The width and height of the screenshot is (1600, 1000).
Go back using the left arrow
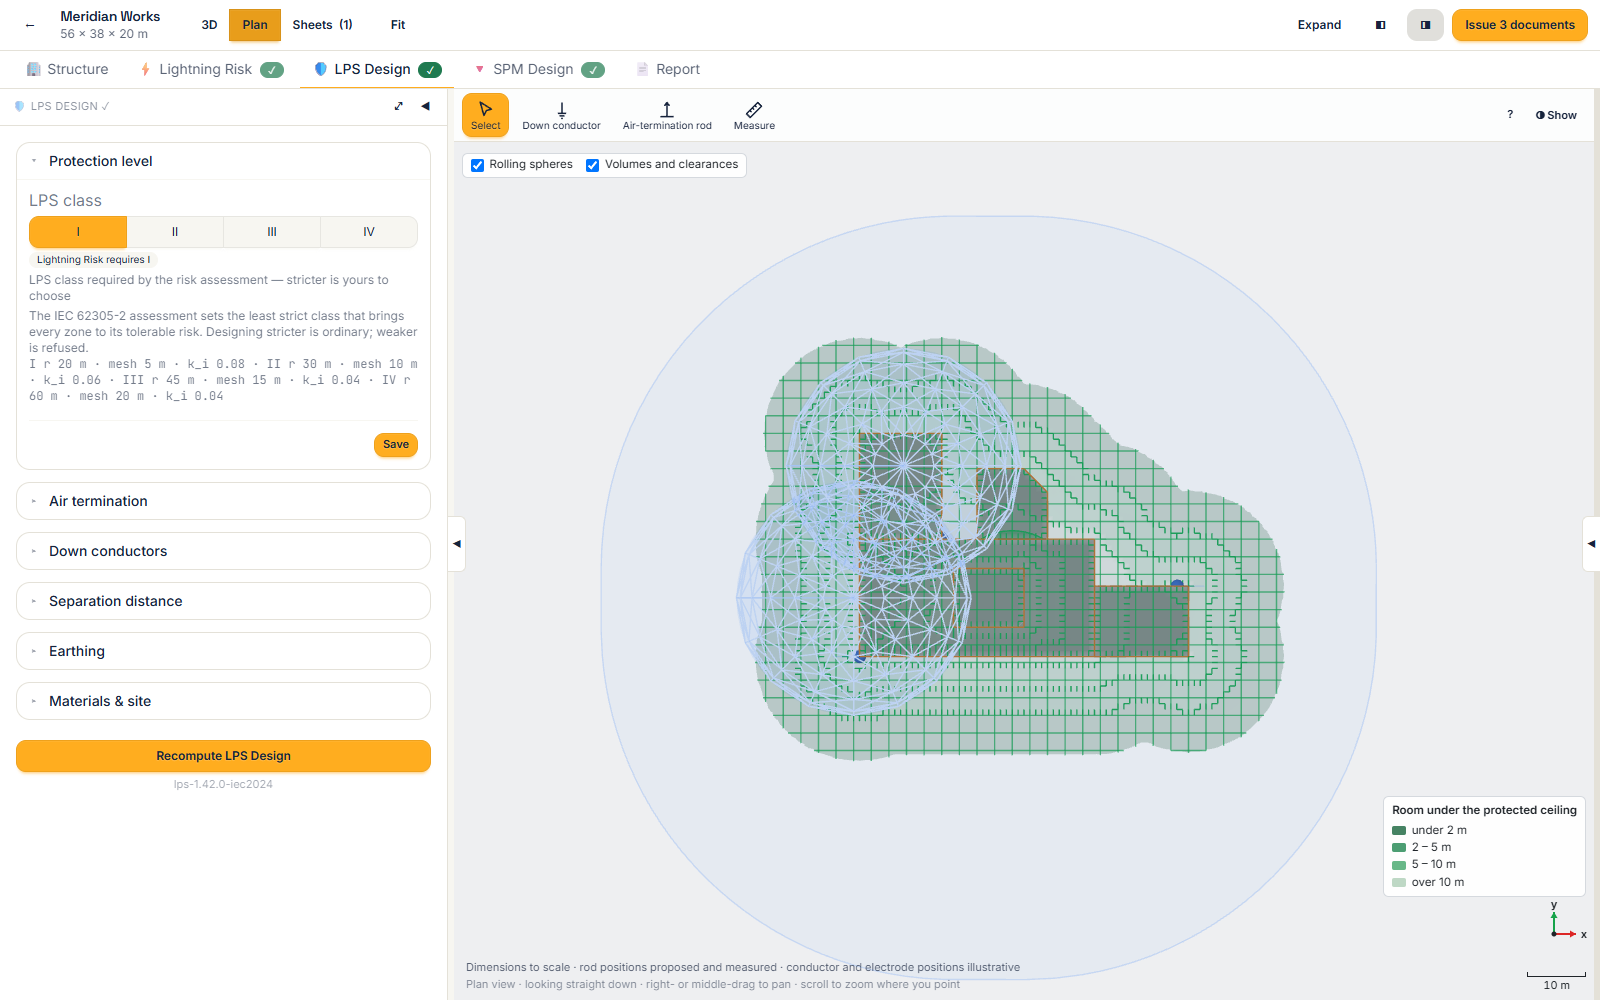pos(30,25)
